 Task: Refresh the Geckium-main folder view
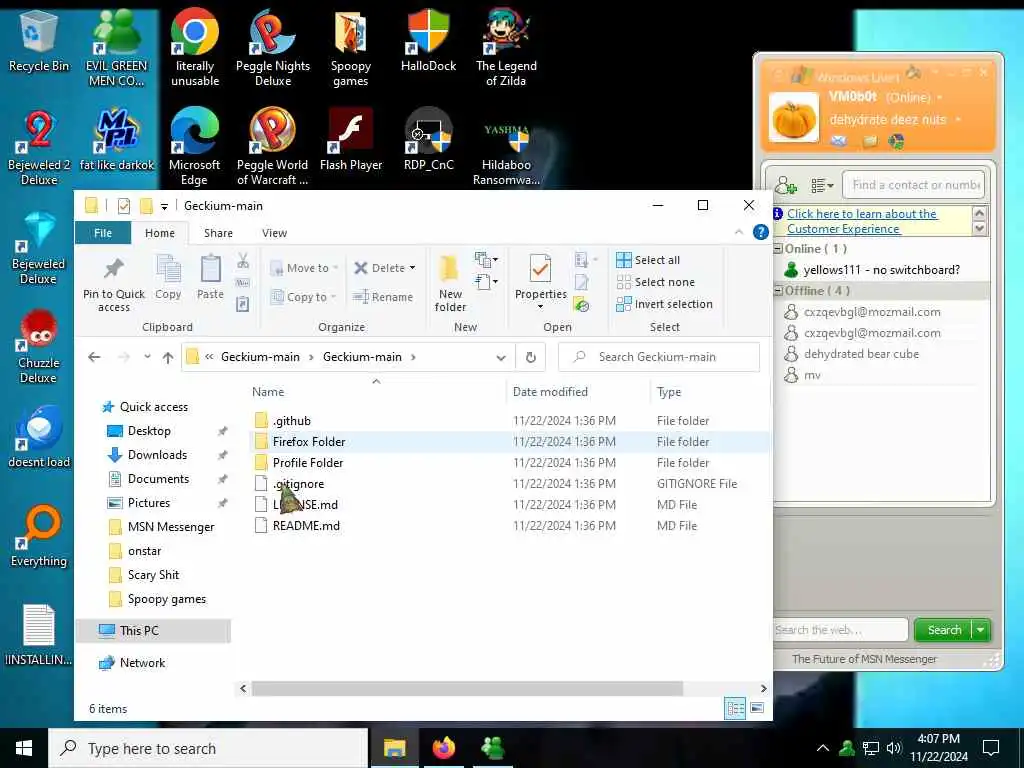[x=531, y=357]
